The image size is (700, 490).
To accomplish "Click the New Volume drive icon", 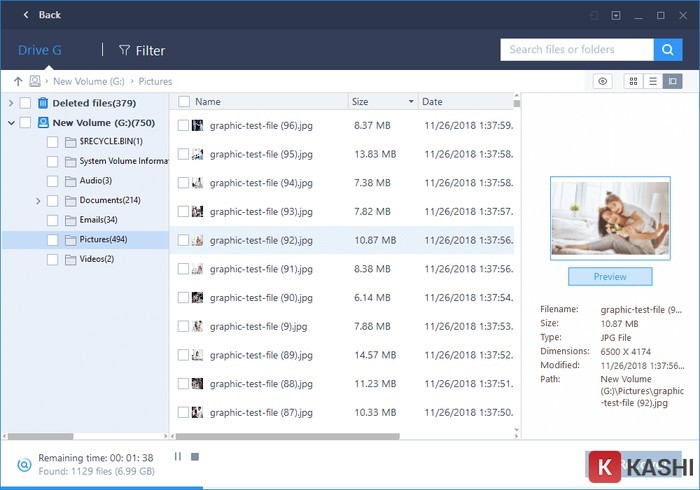I will tap(43, 122).
